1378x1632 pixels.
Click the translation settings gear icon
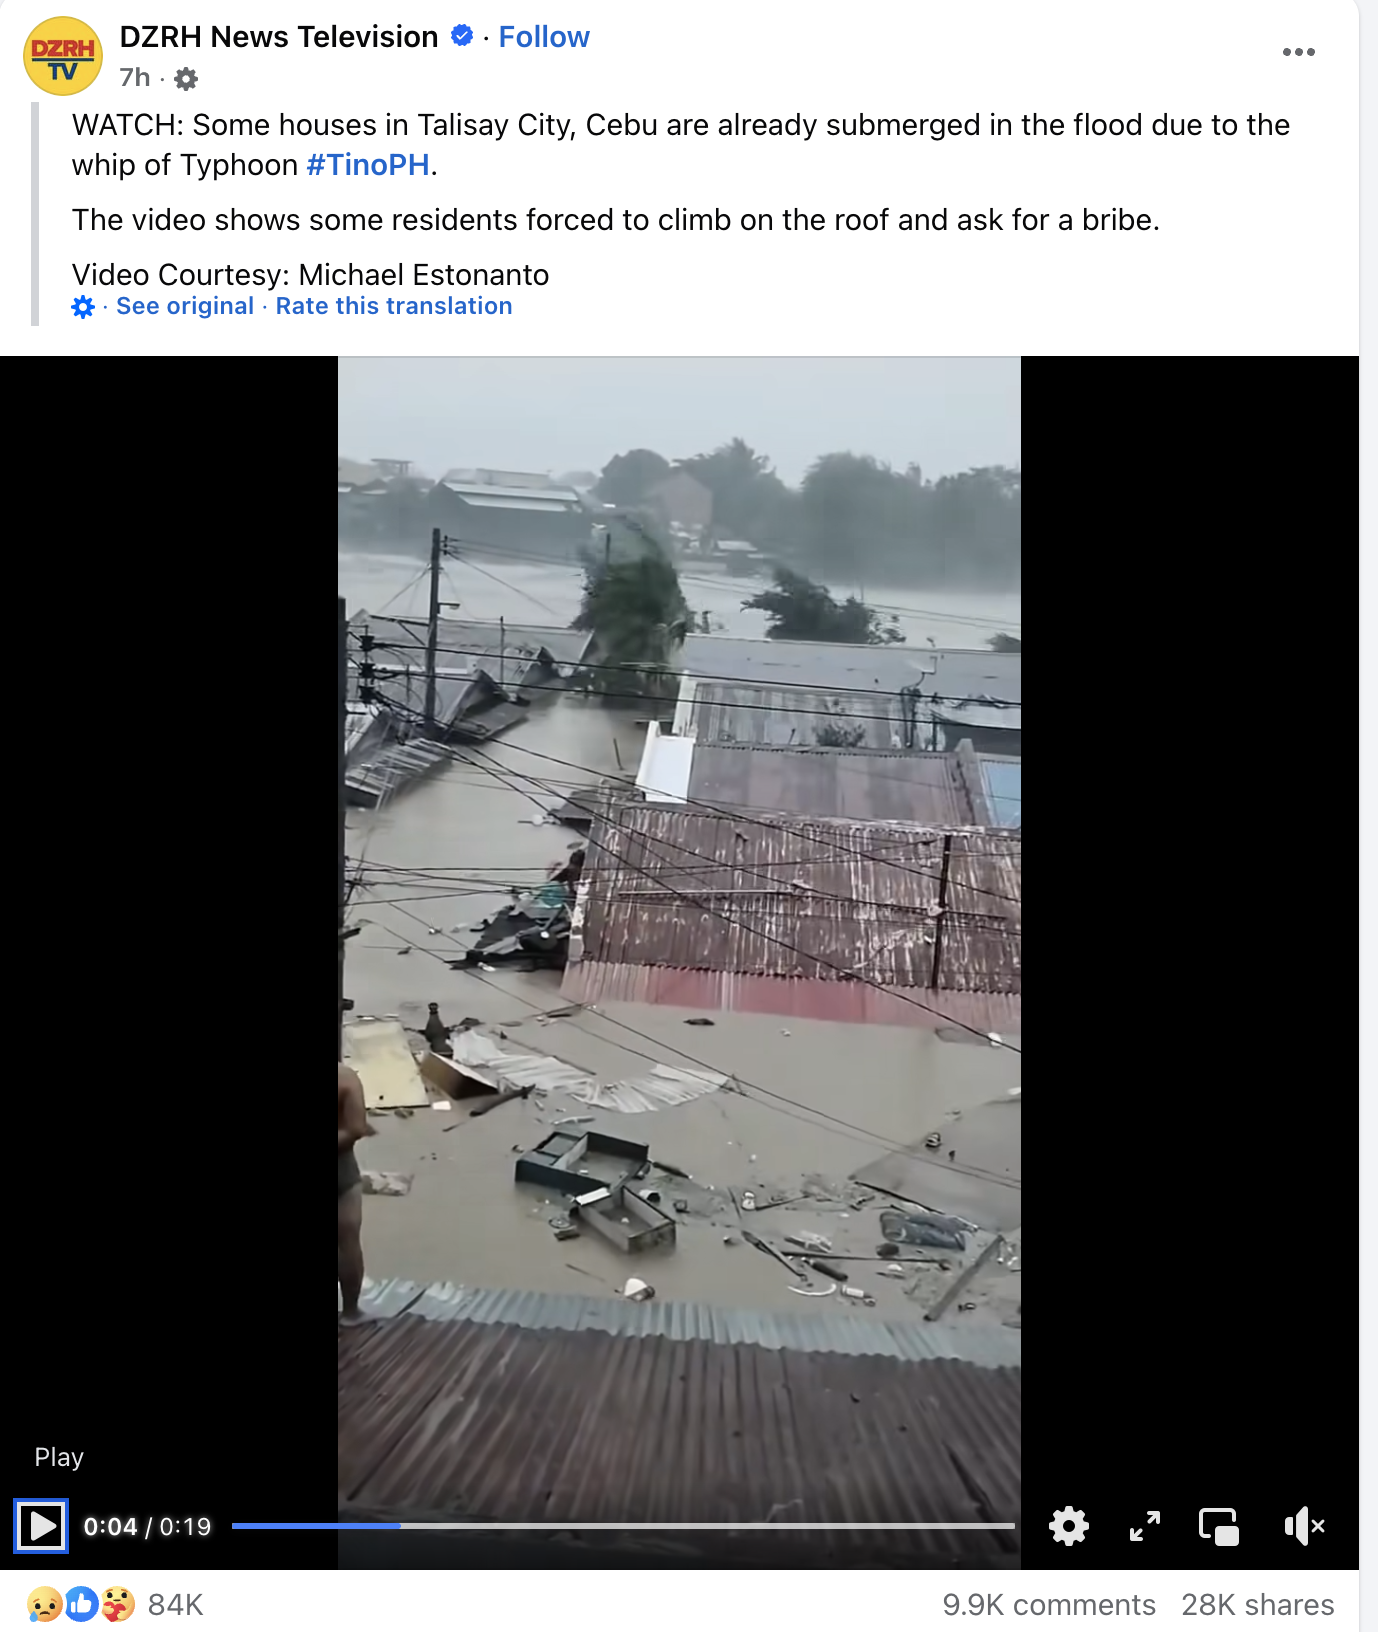click(x=83, y=307)
